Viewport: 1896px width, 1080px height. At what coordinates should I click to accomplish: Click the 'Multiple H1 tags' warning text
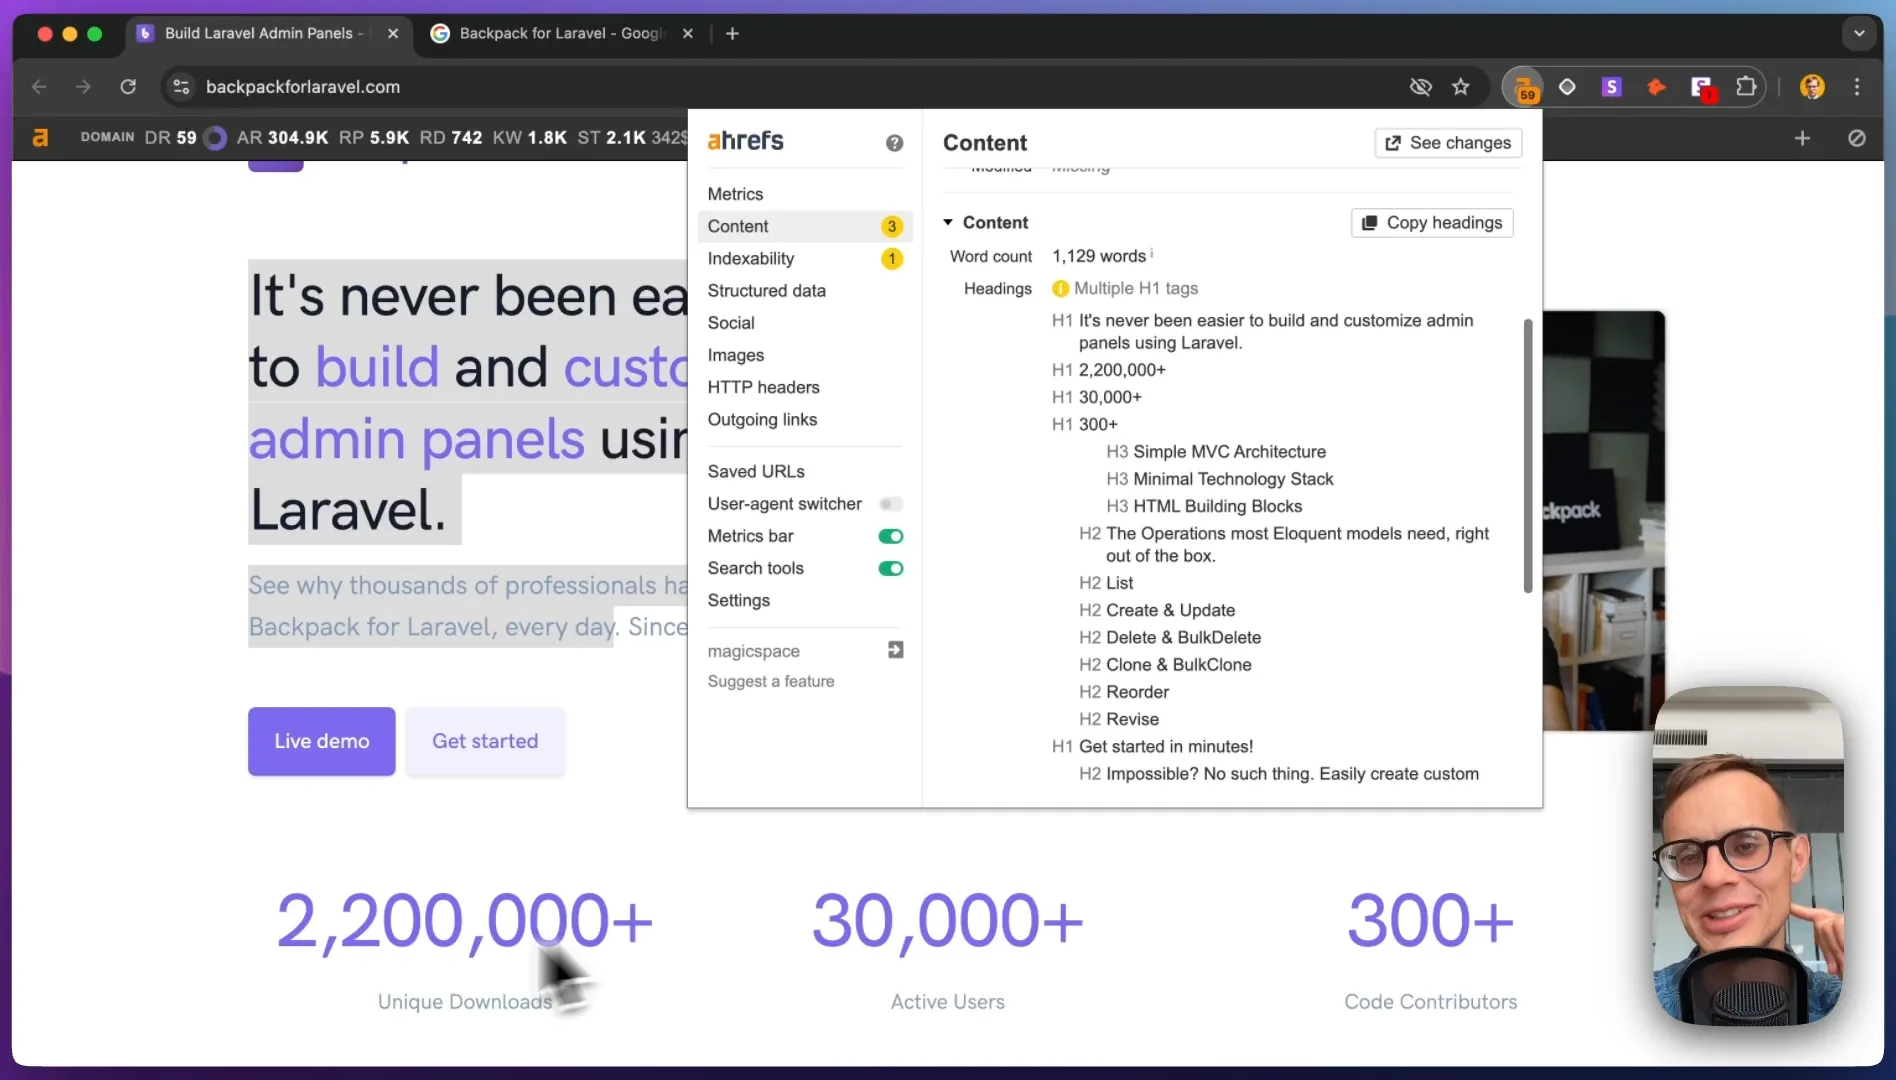pos(1135,288)
